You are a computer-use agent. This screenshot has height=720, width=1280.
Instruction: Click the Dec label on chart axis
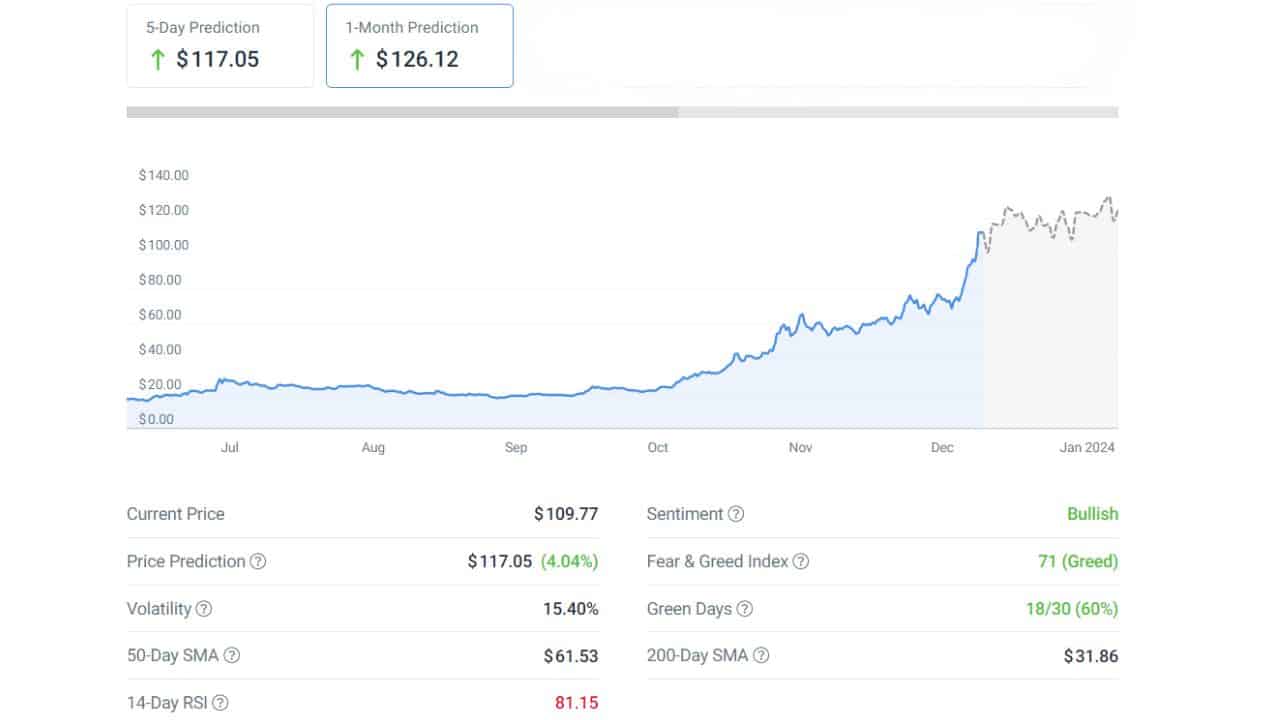coord(942,448)
